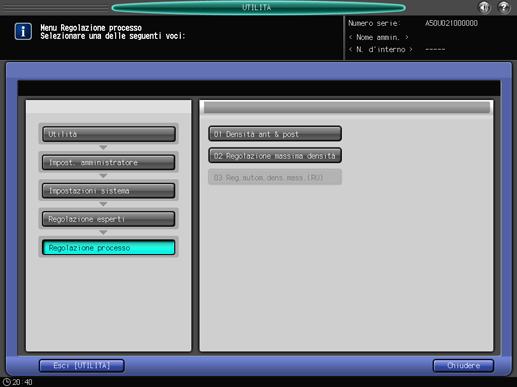
Task: Click the blue information icon
Action: pos(23,32)
